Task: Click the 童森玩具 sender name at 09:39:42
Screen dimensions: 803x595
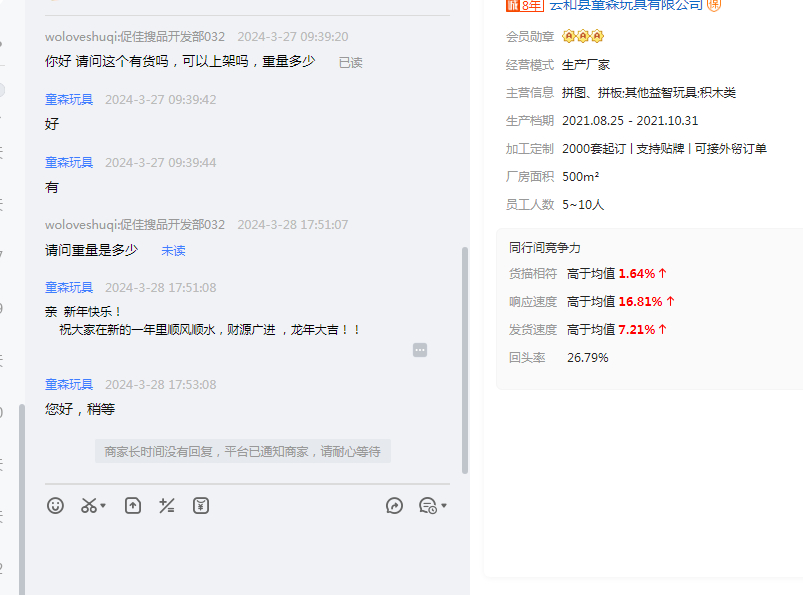Action: [69, 100]
